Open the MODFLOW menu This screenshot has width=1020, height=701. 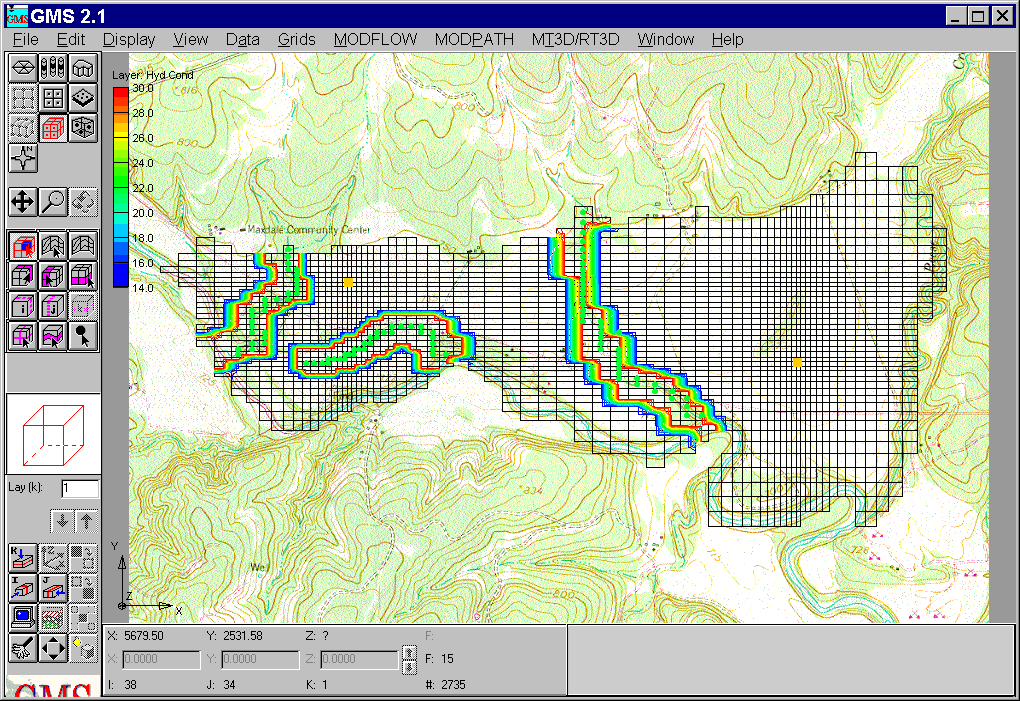coord(375,40)
